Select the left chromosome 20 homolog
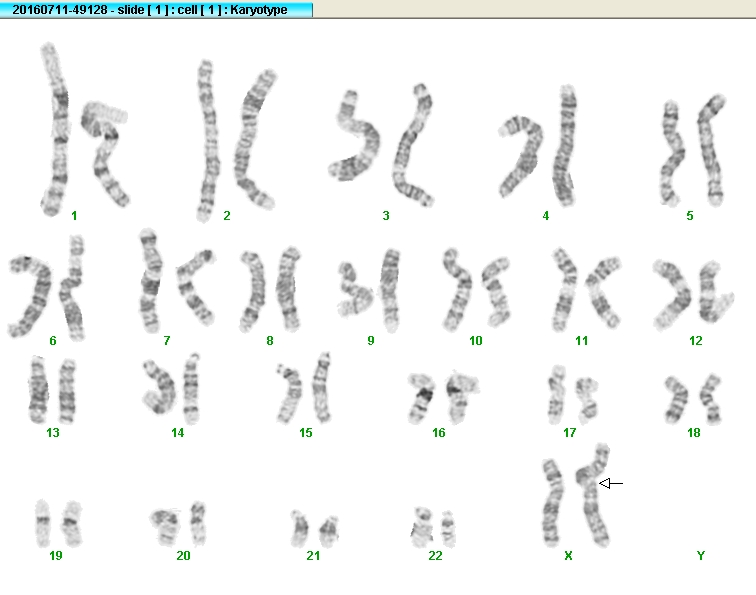Screen dimensions: 756x595 [166, 525]
